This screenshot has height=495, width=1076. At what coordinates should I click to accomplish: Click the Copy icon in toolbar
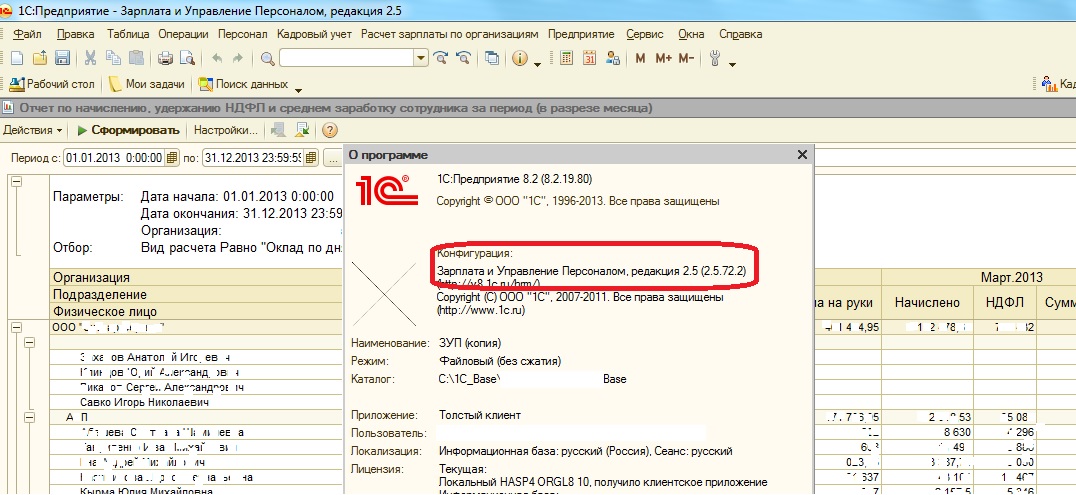click(x=113, y=58)
